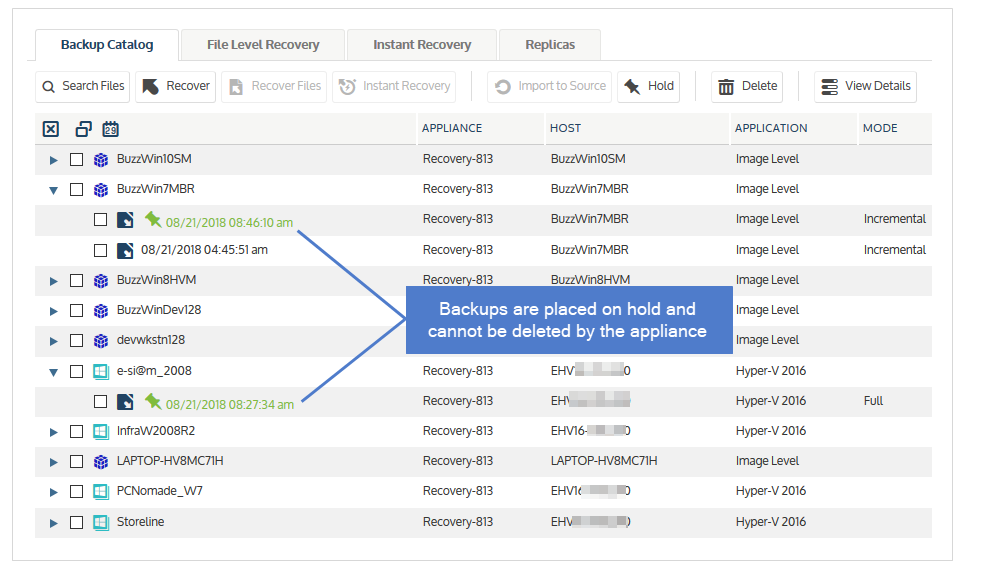Check the Storeline checkbox
Viewport: 981px width, 585px height.
76,522
